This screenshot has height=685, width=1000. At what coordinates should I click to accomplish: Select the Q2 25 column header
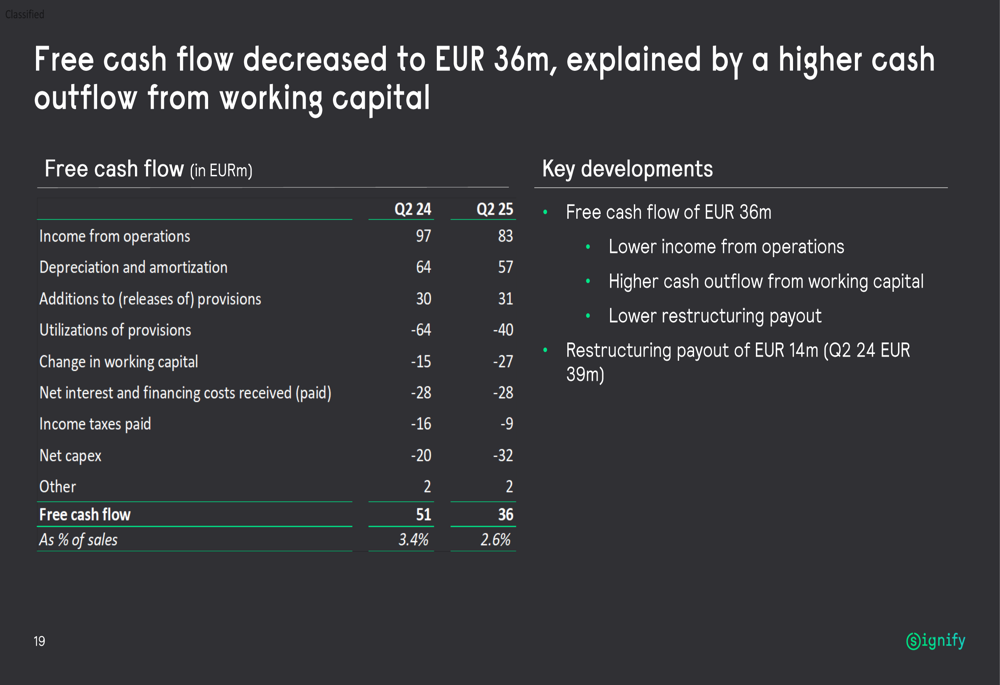(494, 210)
